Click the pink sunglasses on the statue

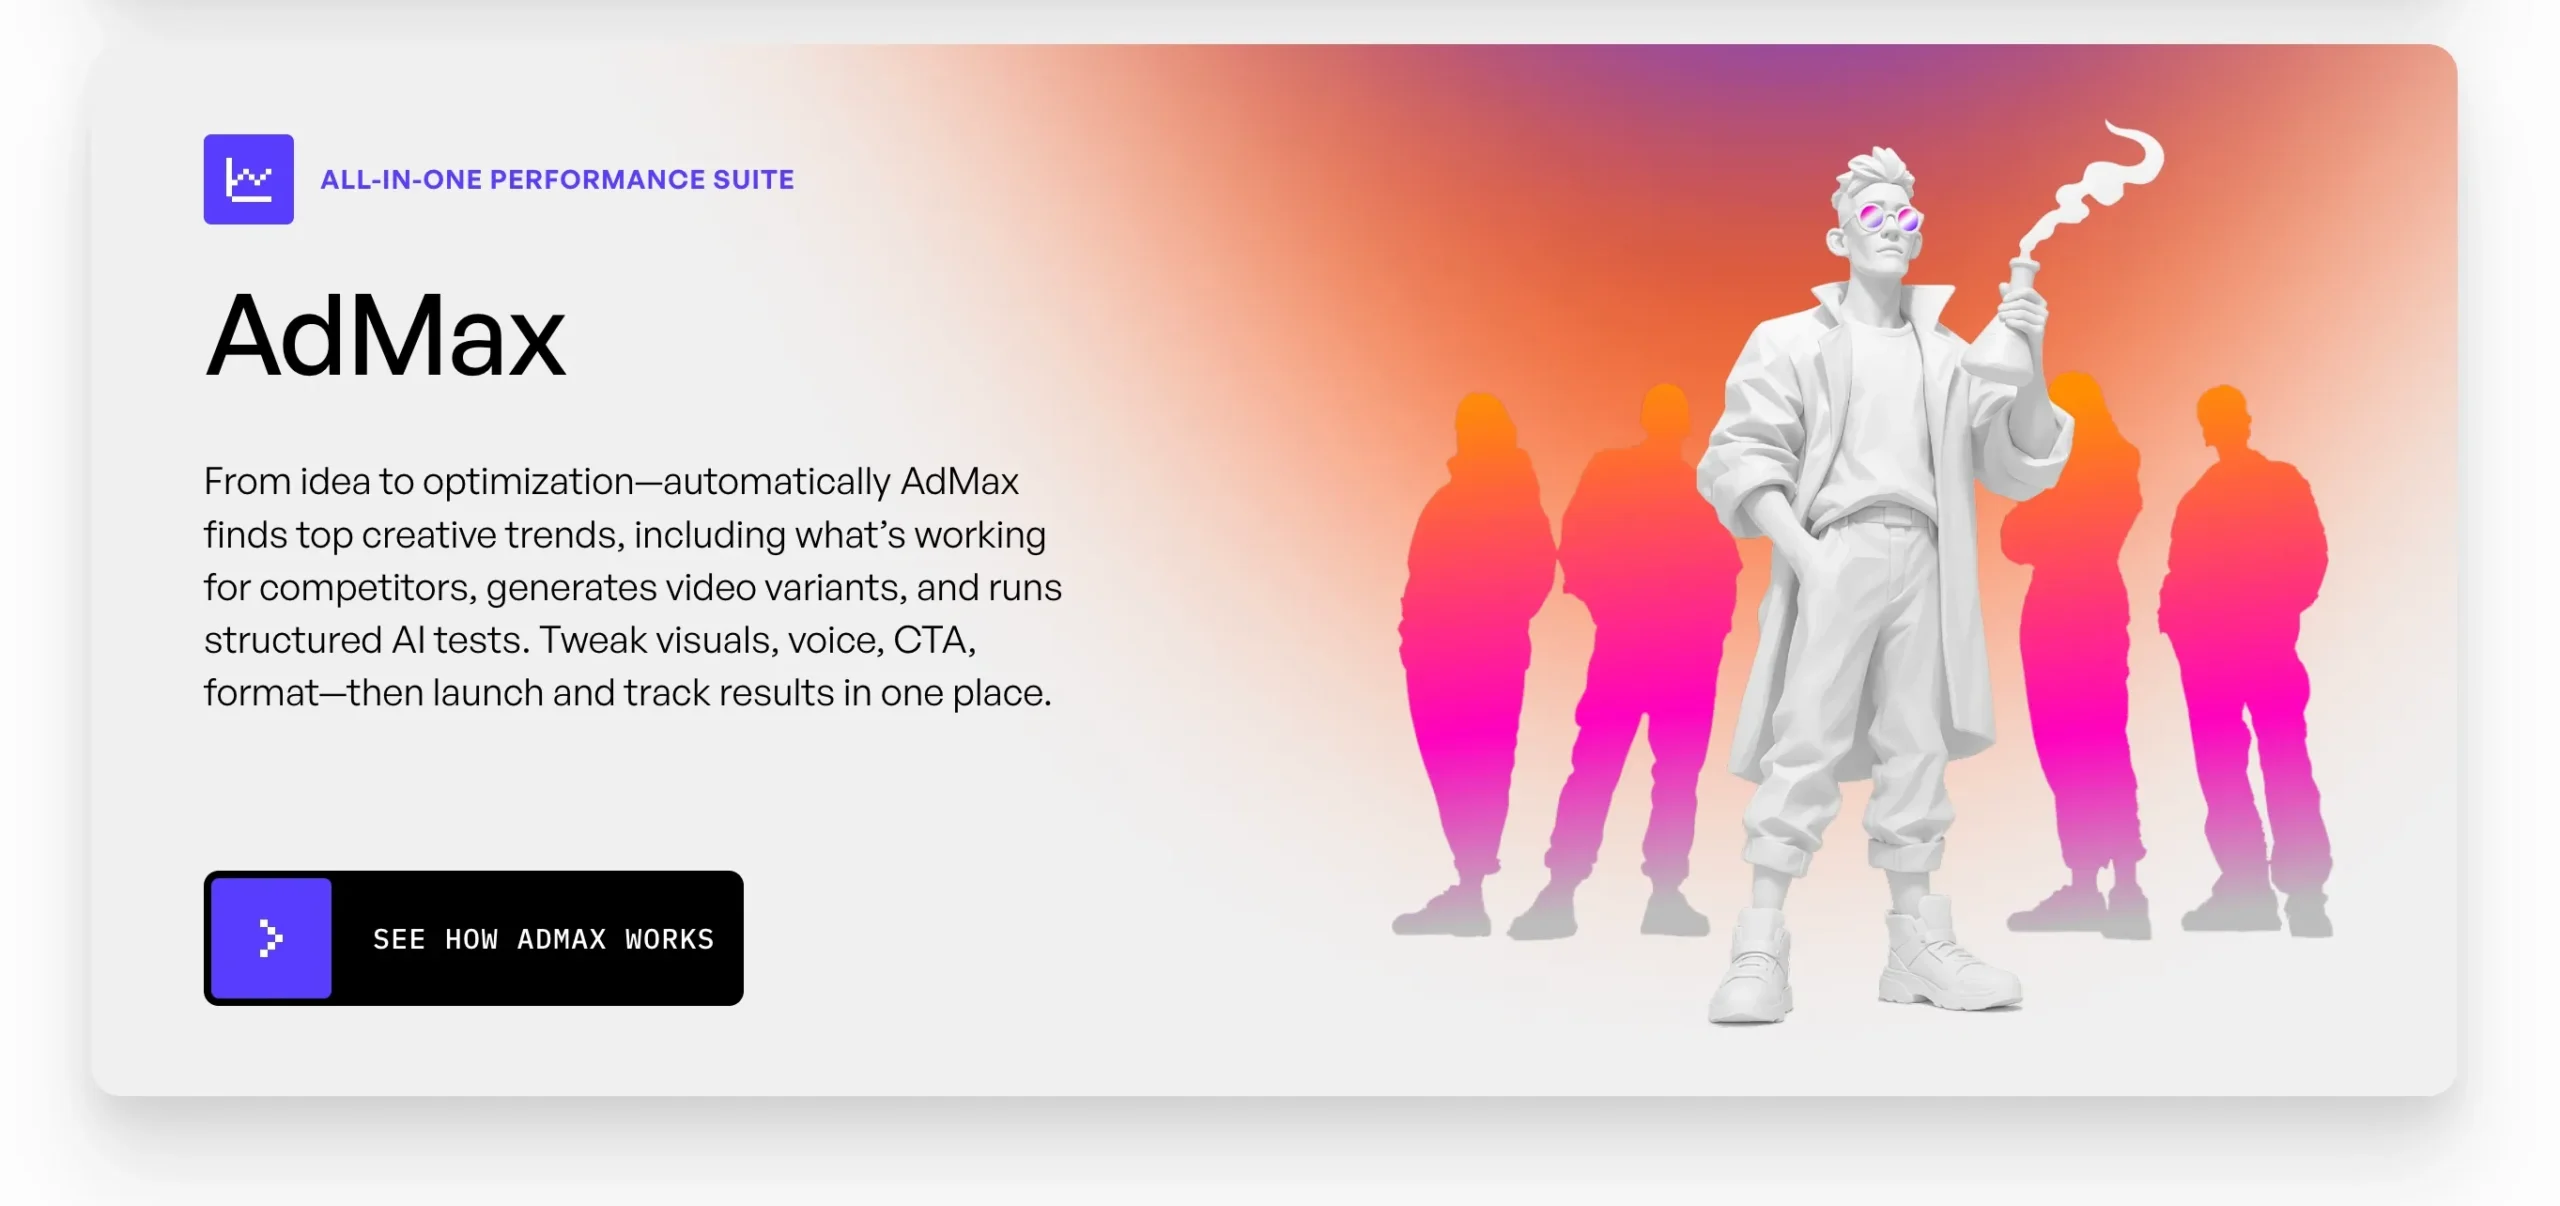(x=1888, y=218)
